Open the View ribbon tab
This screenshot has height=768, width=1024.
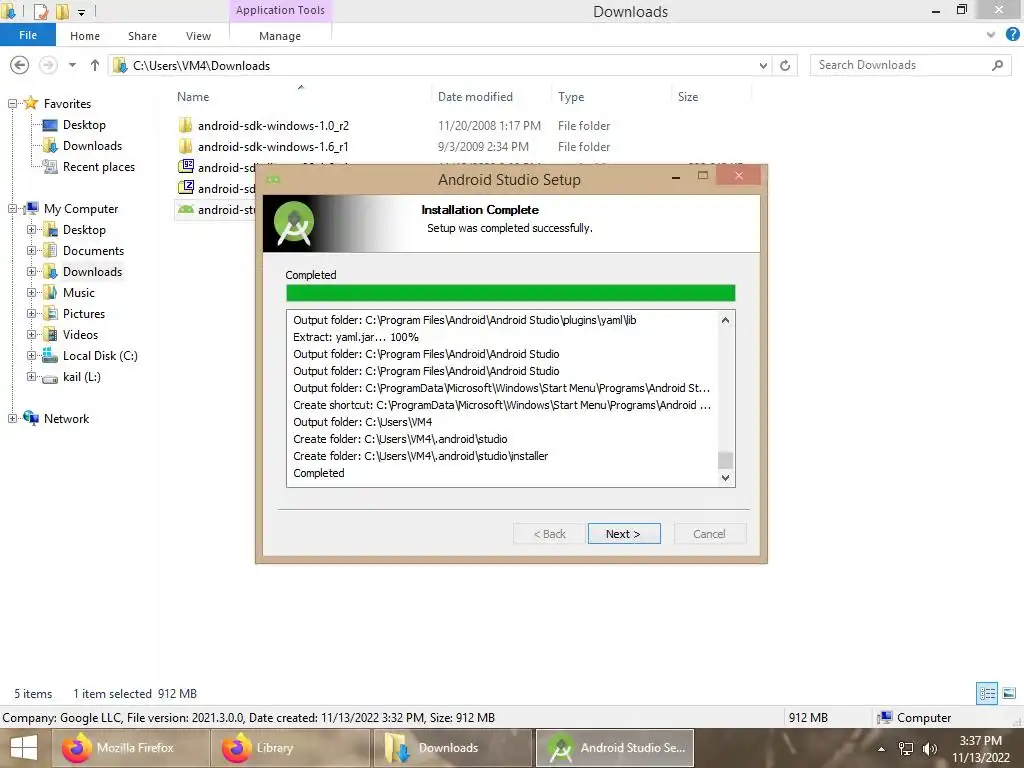coord(198,36)
